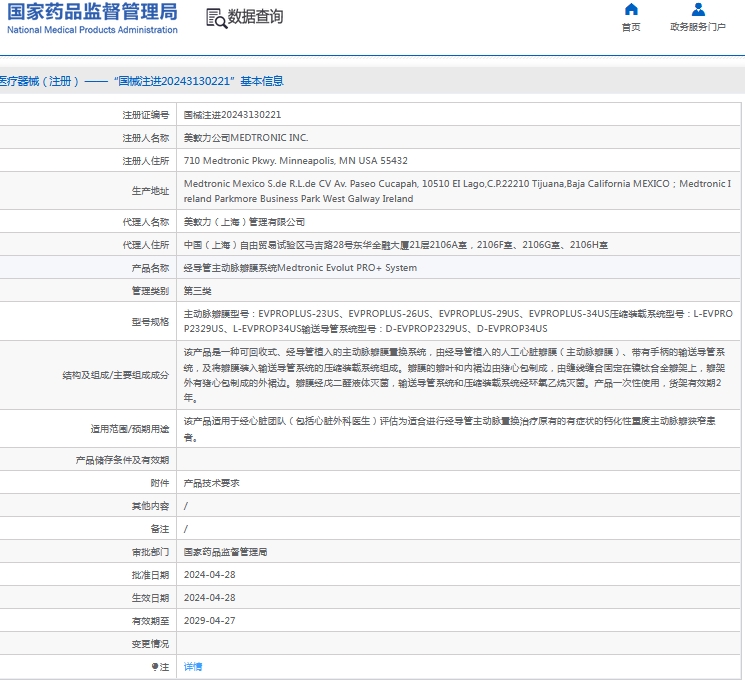
Task: Click the 国家药品监督管理局 logo
Action: click(92, 12)
